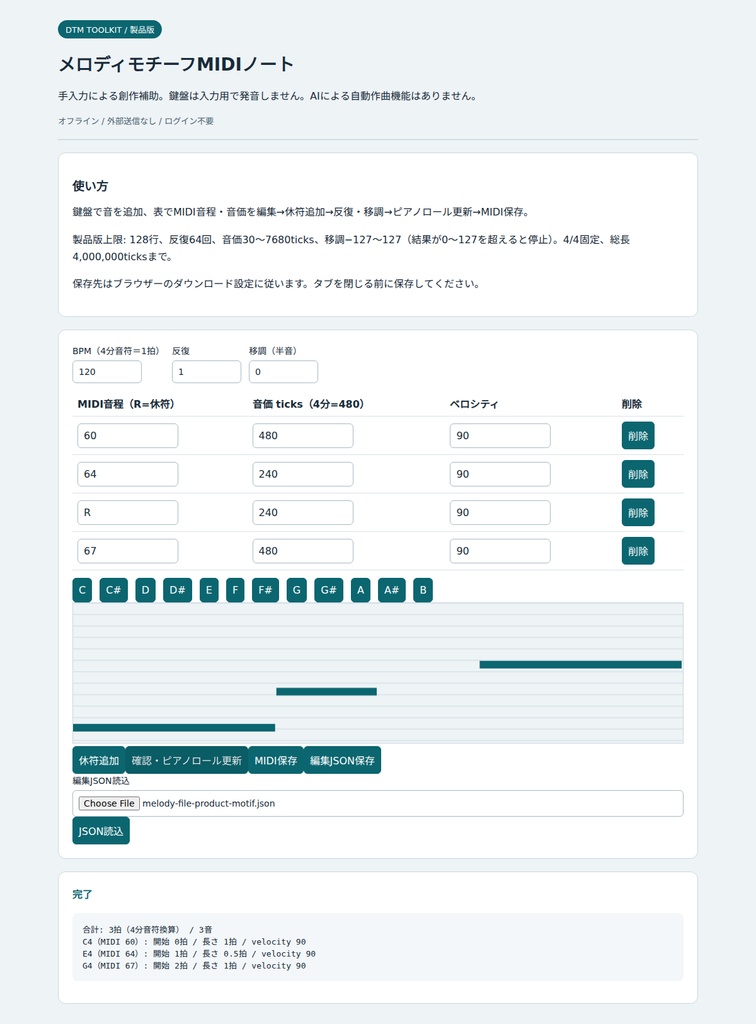
Task: Click the ticks field in the 60 row
Action: pos(303,436)
